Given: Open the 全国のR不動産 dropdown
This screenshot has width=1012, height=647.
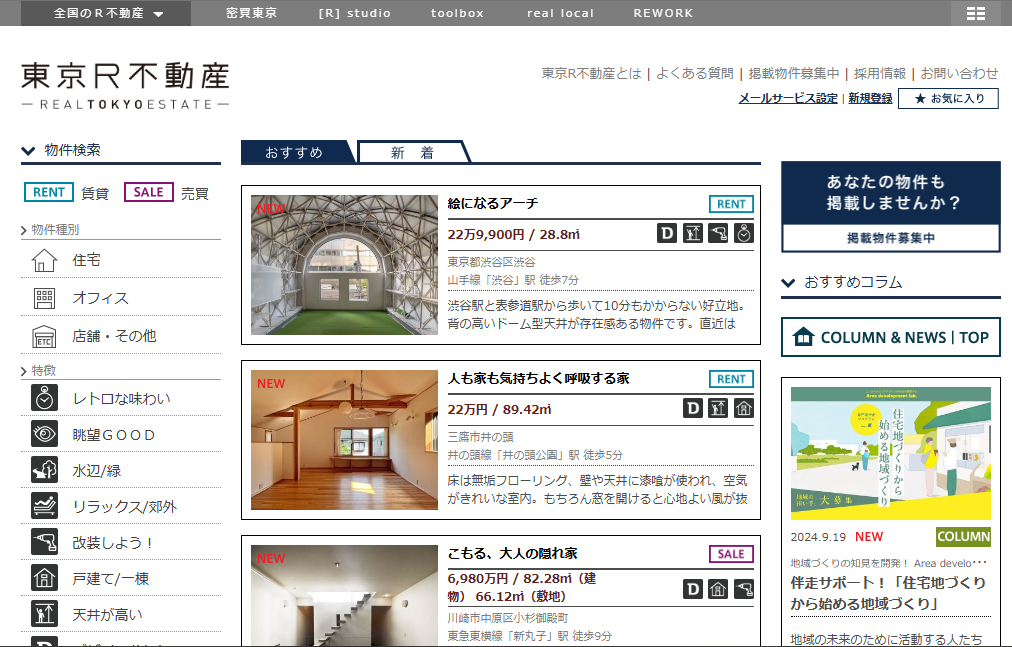Looking at the screenshot, I should point(108,13).
